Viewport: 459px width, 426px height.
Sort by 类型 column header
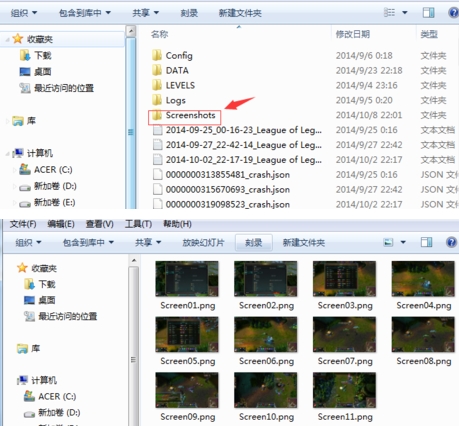(x=429, y=34)
